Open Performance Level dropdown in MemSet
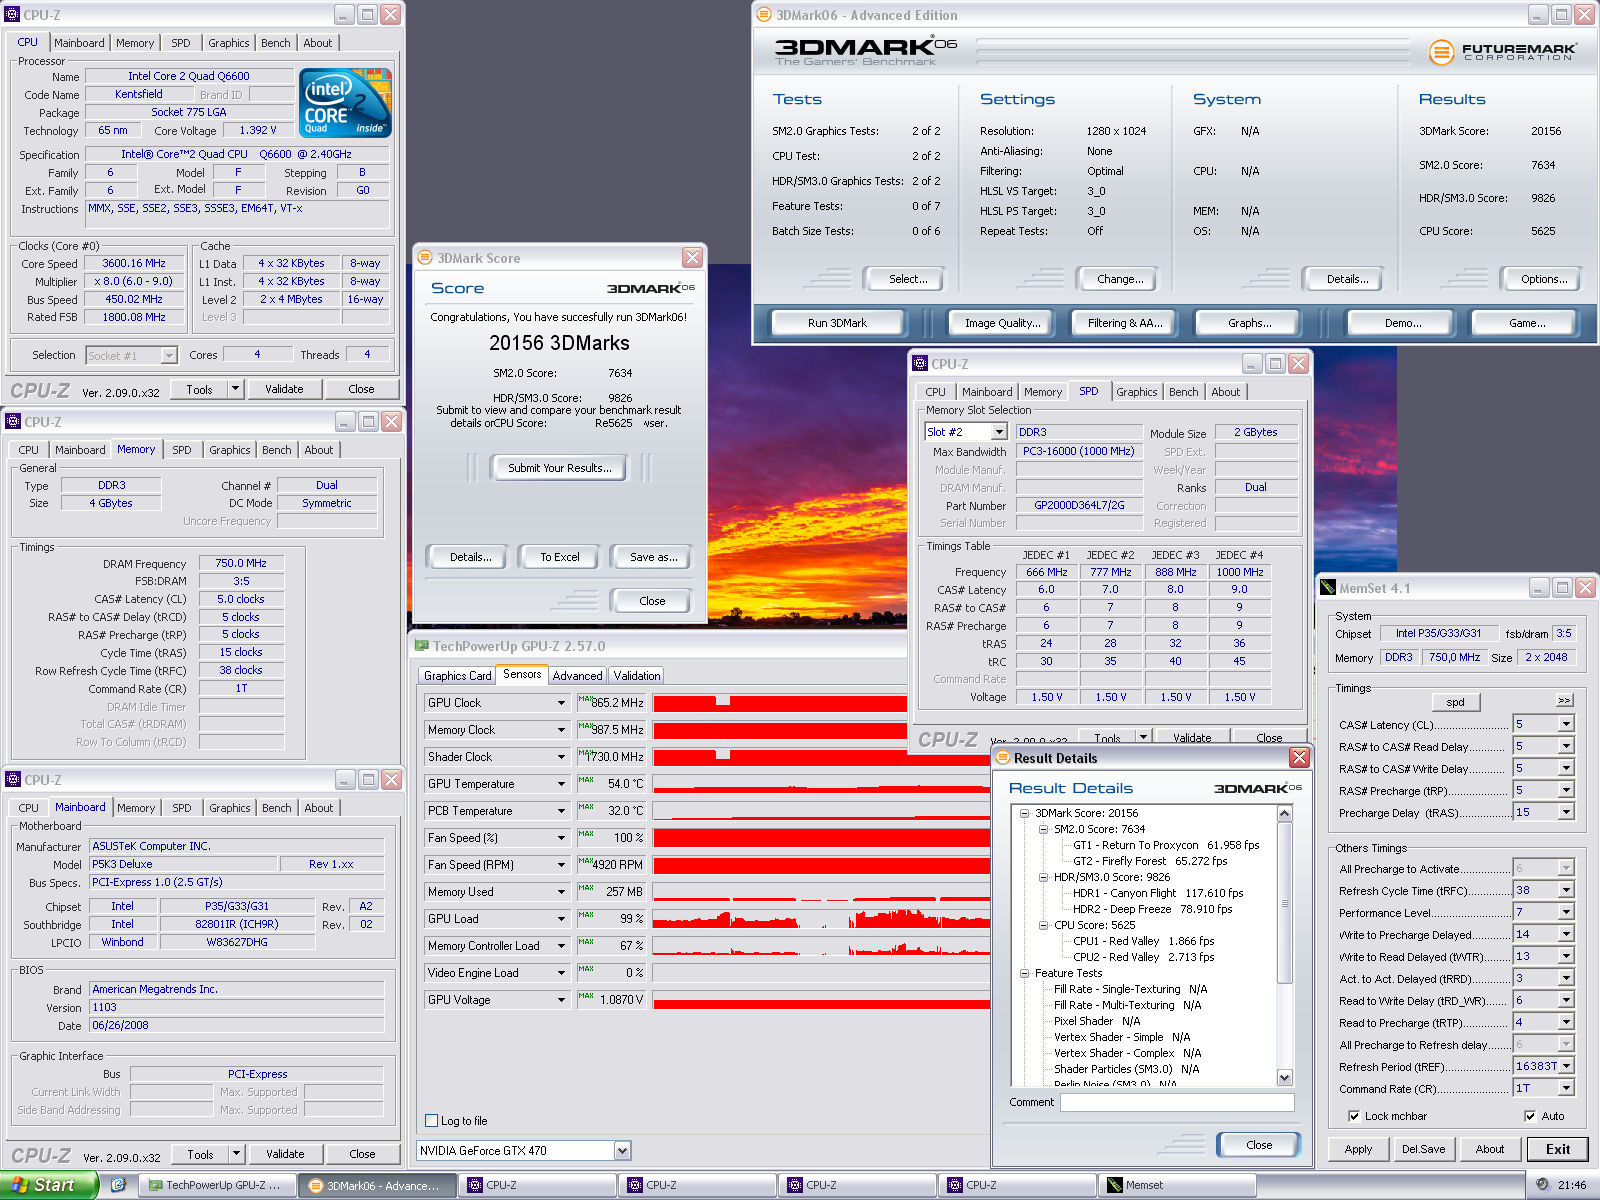Image resolution: width=1600 pixels, height=1200 pixels. 1566,912
